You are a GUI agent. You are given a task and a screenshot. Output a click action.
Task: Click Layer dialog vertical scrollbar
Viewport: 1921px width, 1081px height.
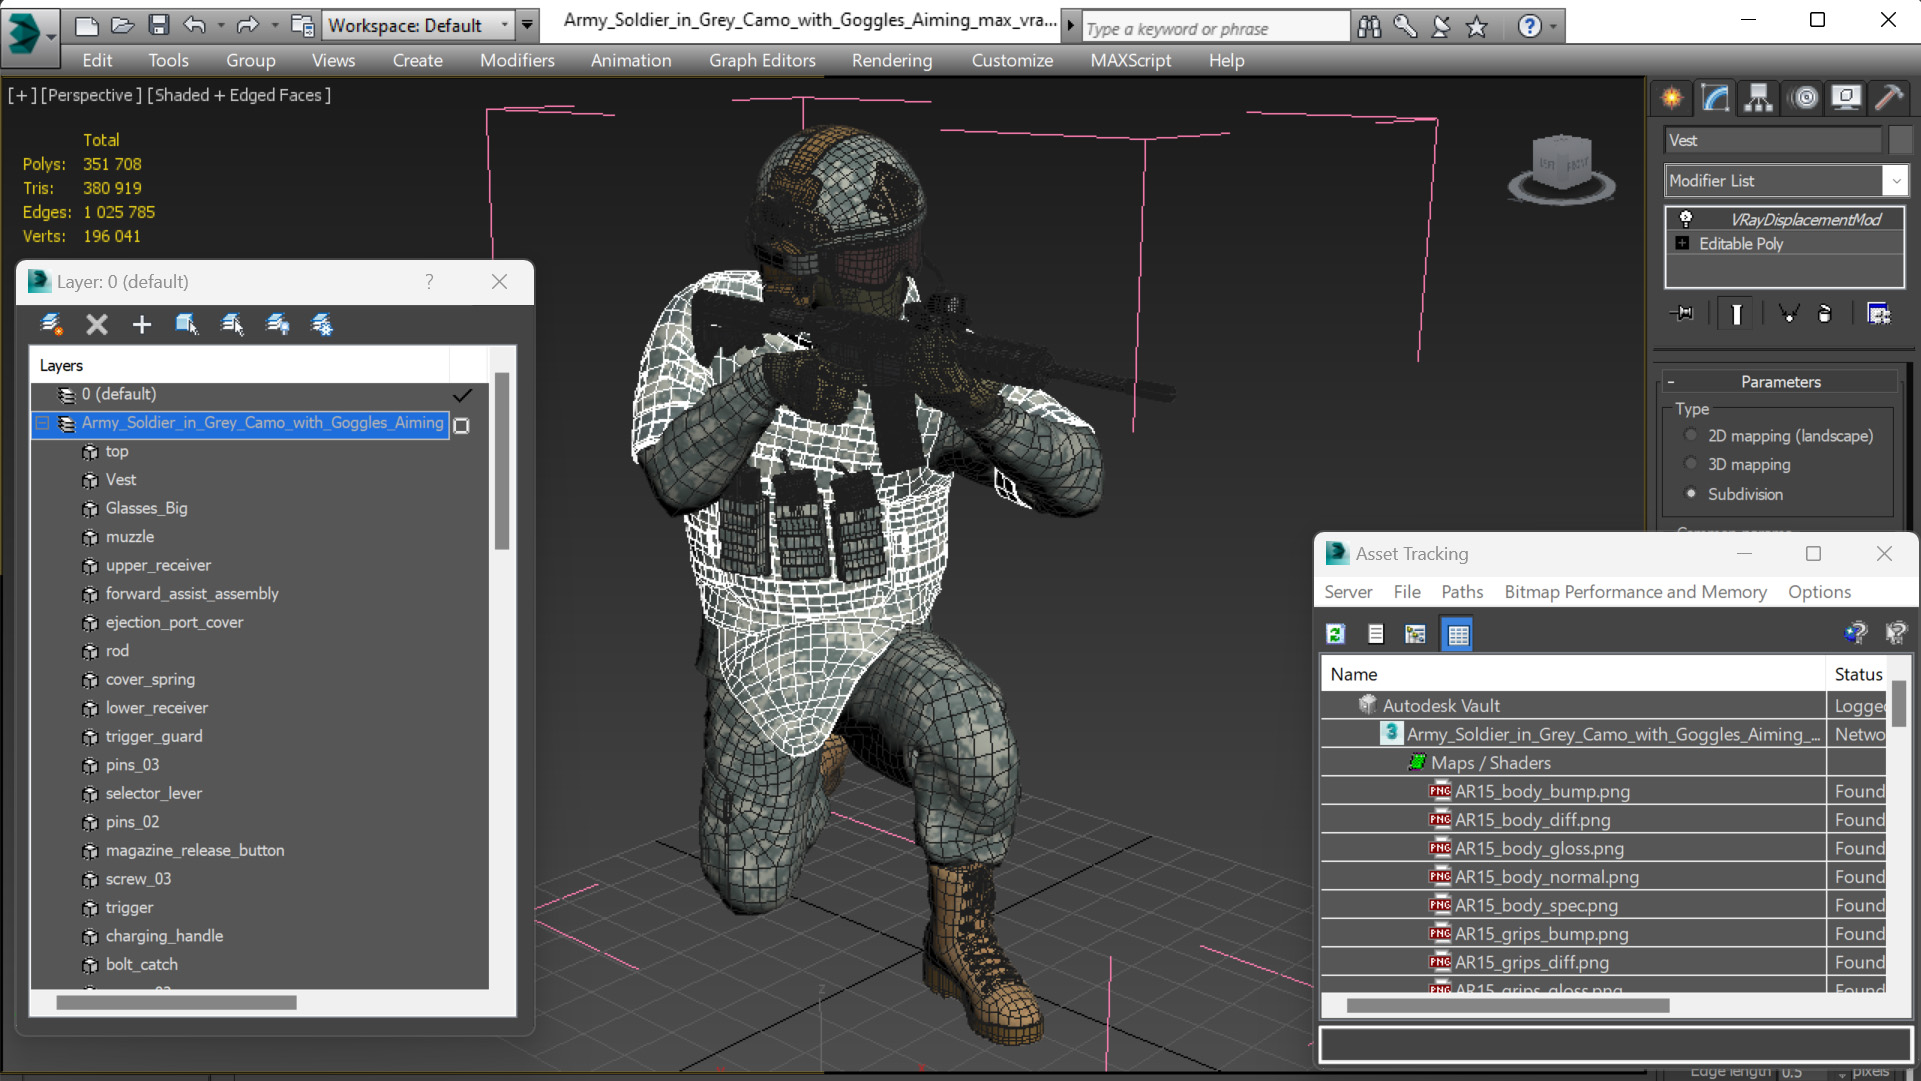pos(502,460)
